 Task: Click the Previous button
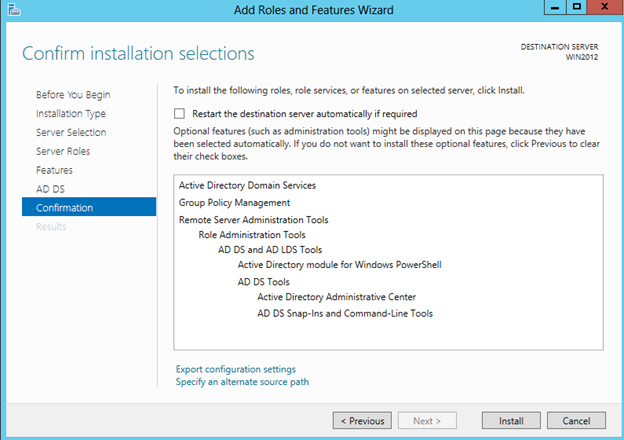pos(360,420)
